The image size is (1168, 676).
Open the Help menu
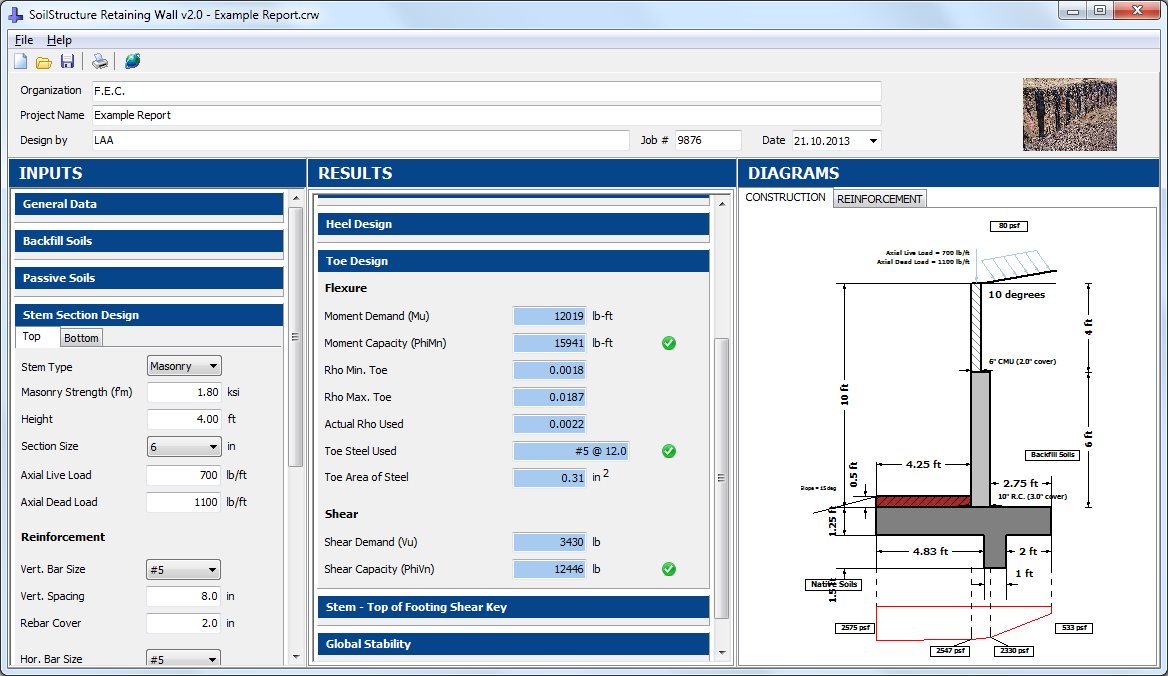[58, 39]
